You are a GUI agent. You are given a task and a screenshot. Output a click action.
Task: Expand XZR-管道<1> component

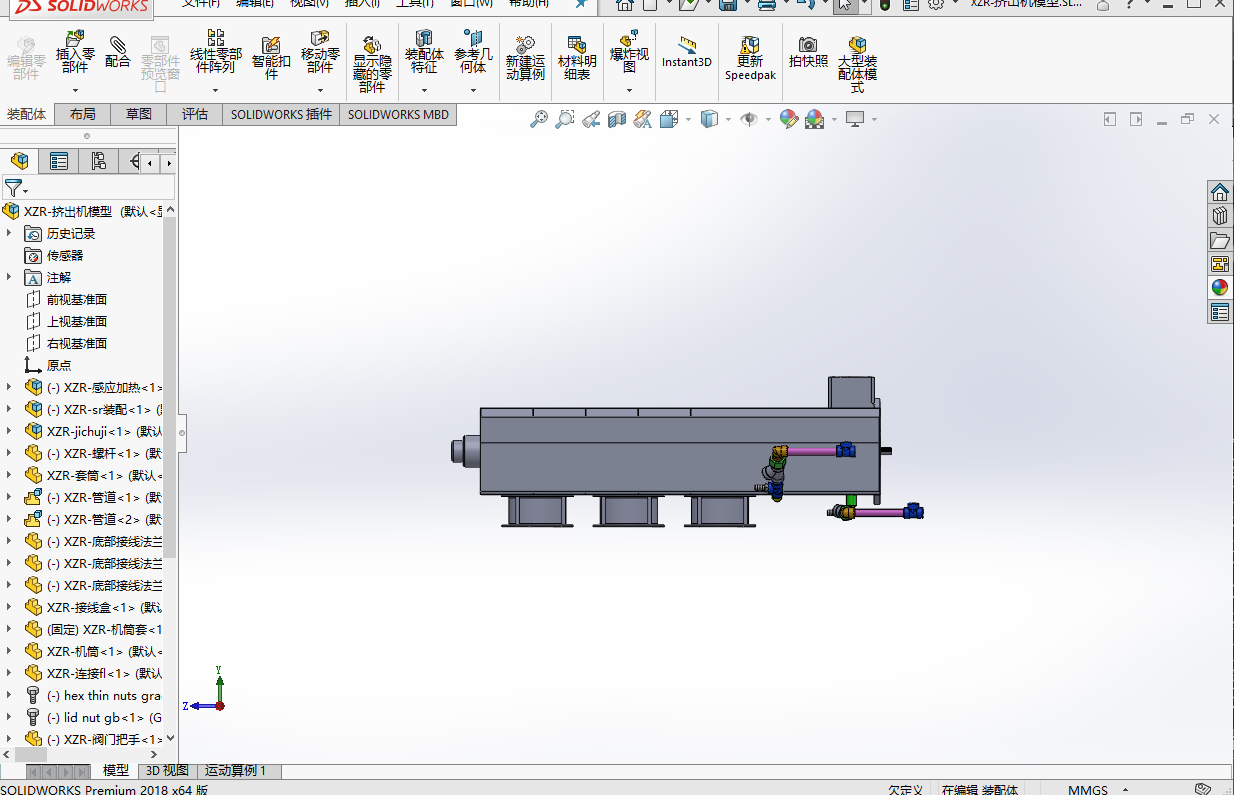click(x=9, y=497)
